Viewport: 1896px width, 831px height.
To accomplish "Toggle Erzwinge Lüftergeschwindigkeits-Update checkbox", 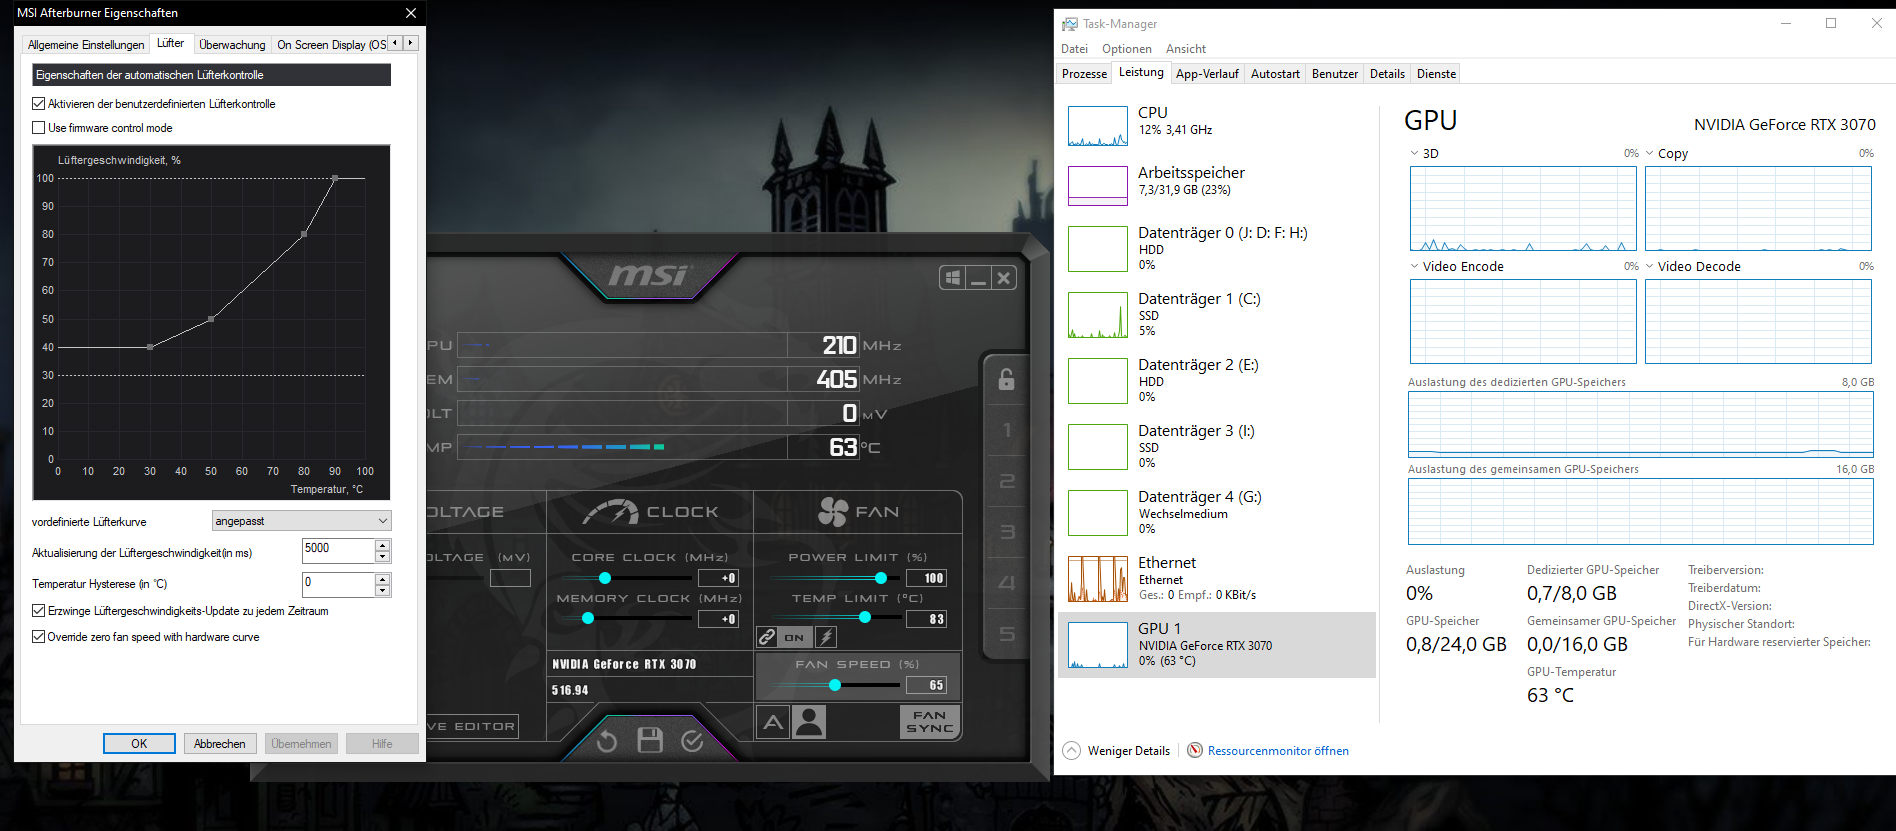I will coord(39,611).
